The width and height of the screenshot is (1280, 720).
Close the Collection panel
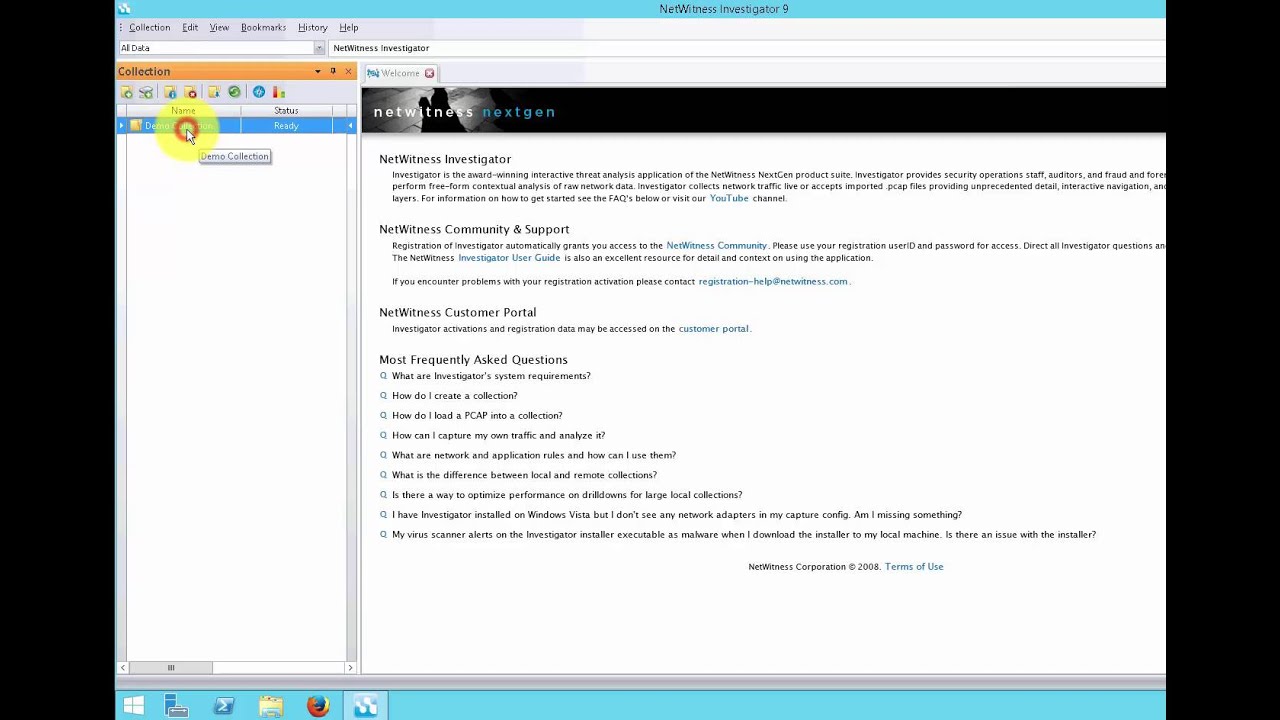348,71
